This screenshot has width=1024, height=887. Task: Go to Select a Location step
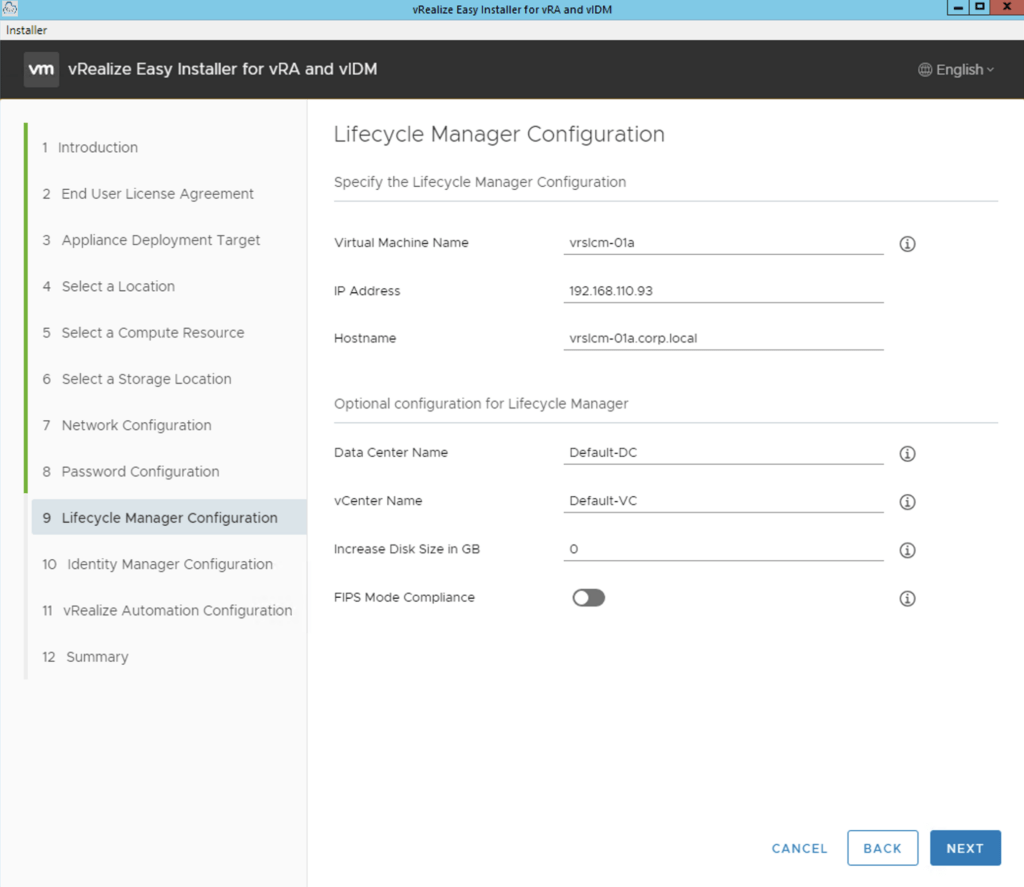click(108, 287)
